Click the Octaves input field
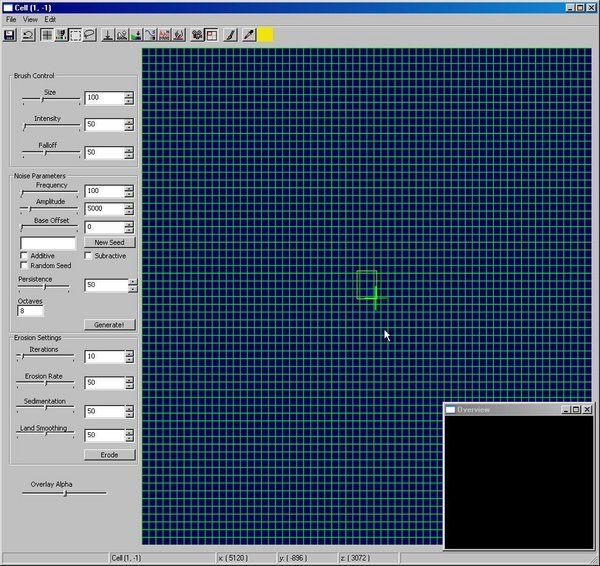Viewport: 600px width, 566px height. click(x=30, y=311)
